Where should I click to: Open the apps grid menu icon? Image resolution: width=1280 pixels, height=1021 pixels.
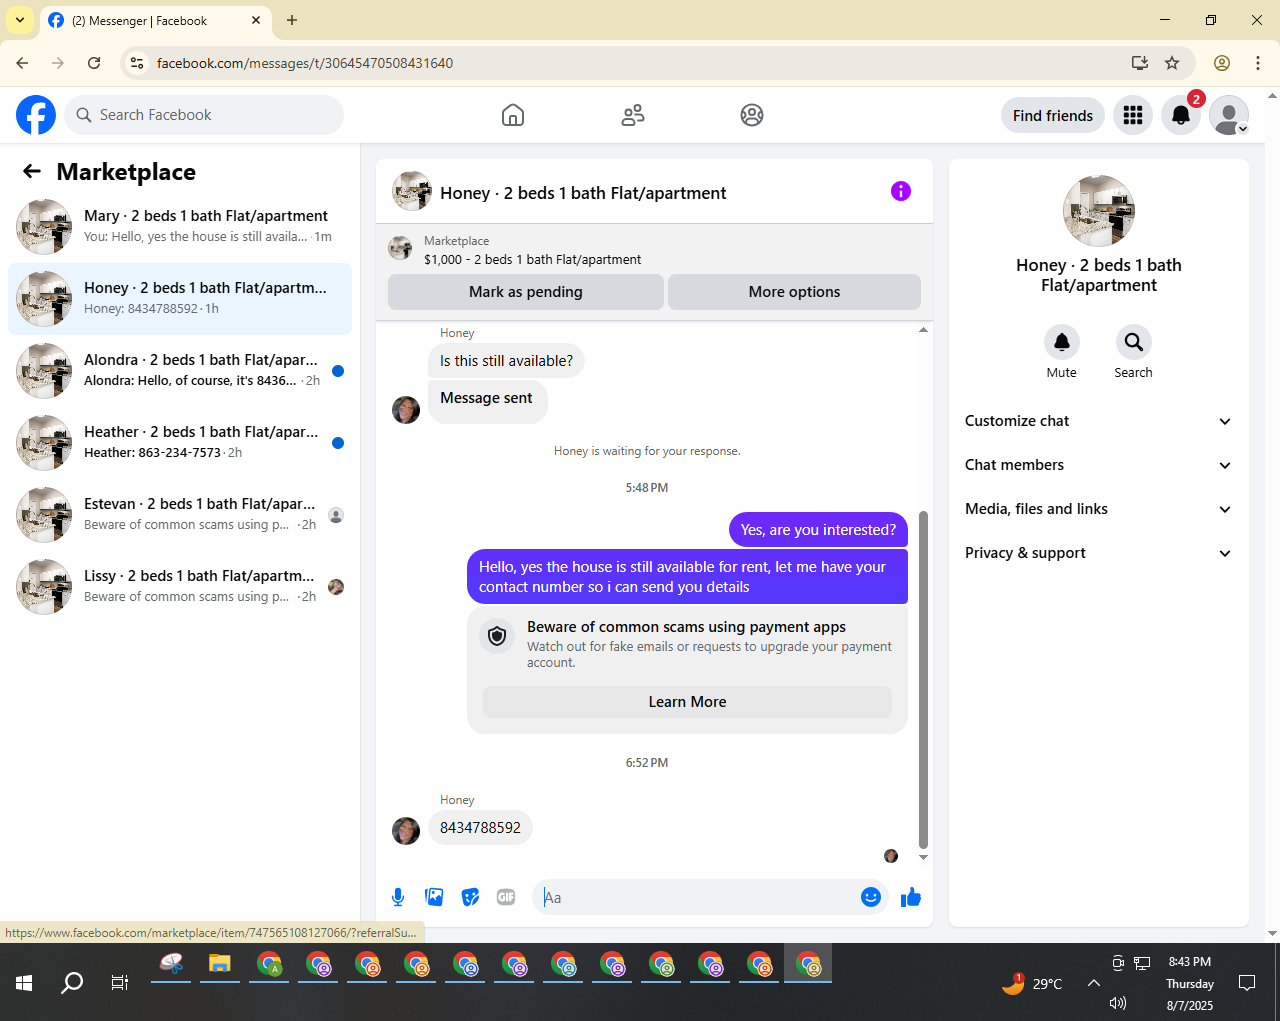(1133, 115)
